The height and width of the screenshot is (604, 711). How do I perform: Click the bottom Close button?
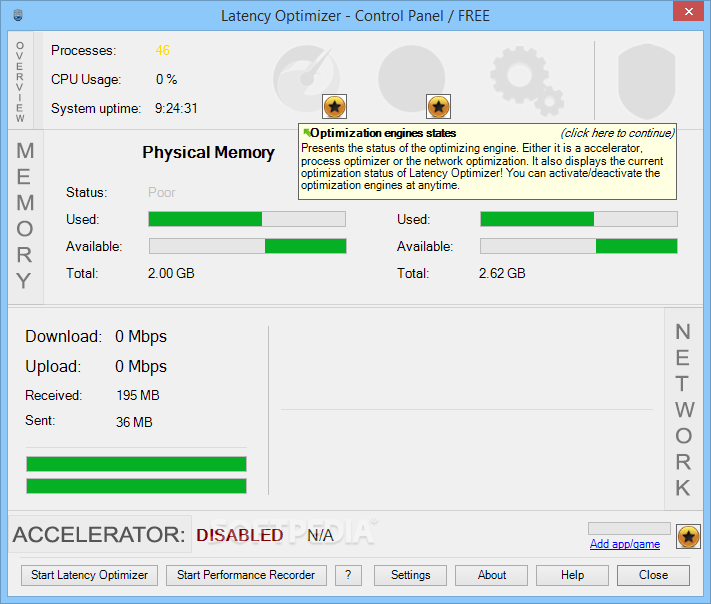click(653, 575)
